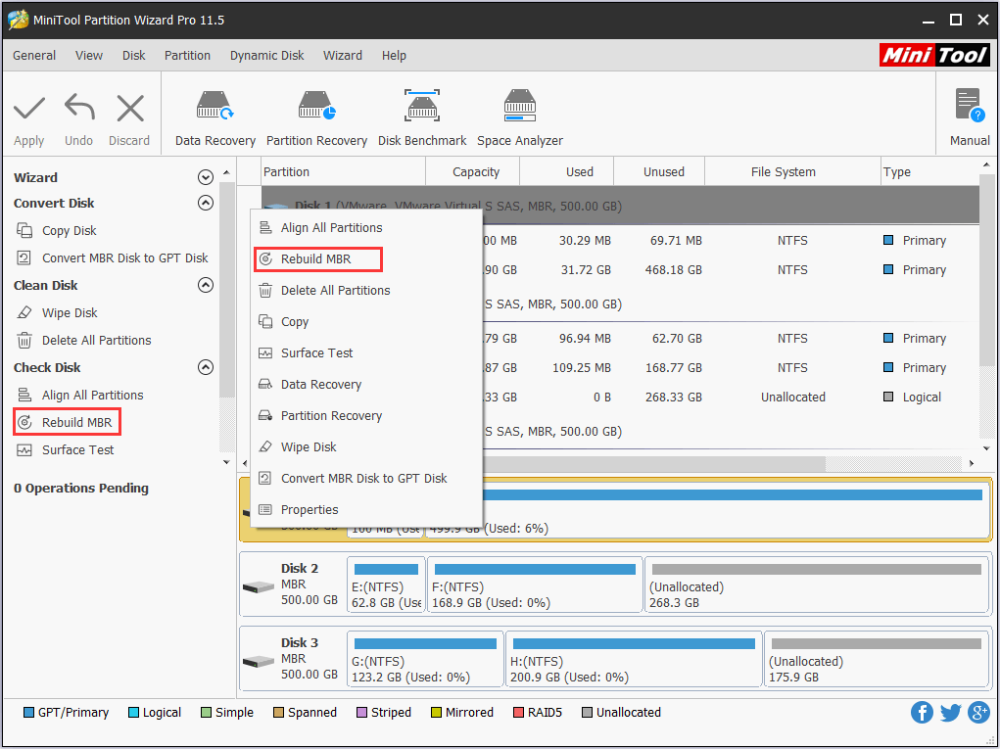
Task: Click partition list scroll down arrow
Action: (x=987, y=449)
